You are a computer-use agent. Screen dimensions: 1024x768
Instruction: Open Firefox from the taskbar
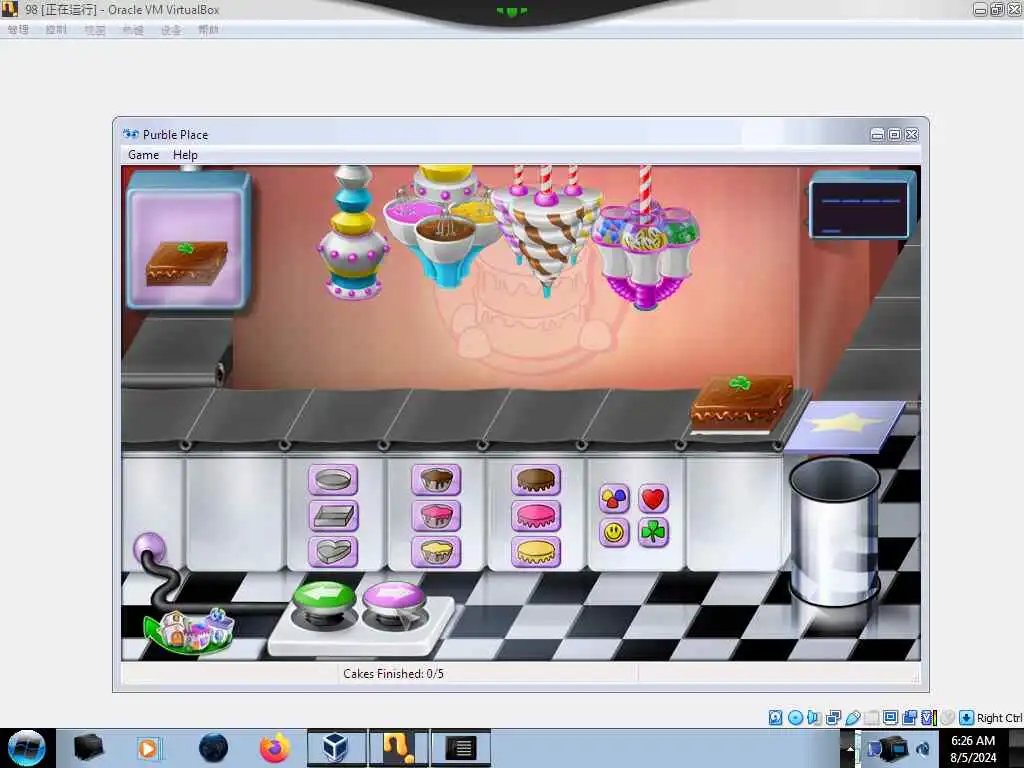point(275,748)
